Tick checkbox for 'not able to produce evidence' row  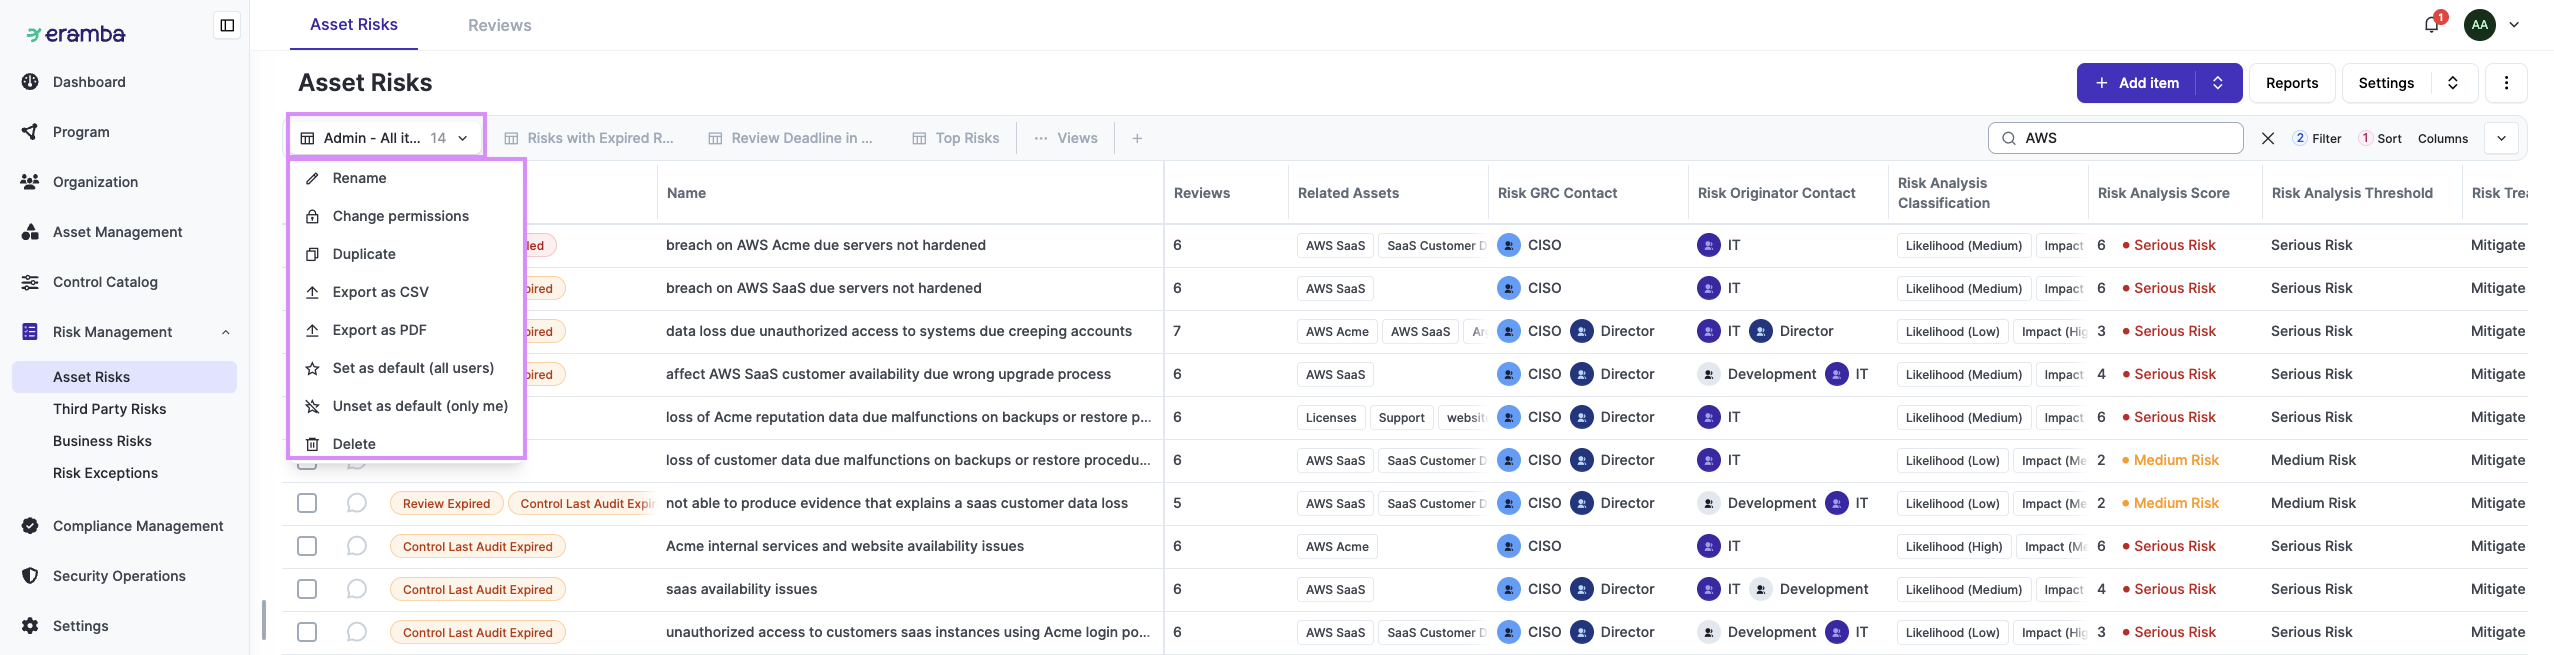point(307,503)
